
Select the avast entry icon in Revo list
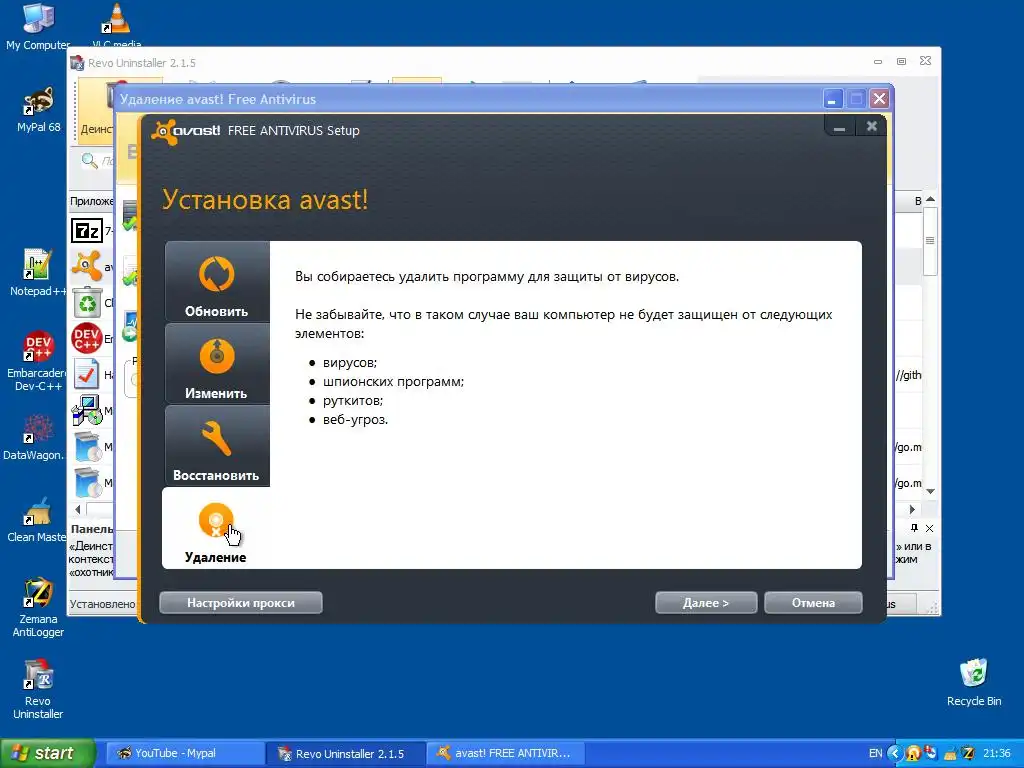(87, 266)
